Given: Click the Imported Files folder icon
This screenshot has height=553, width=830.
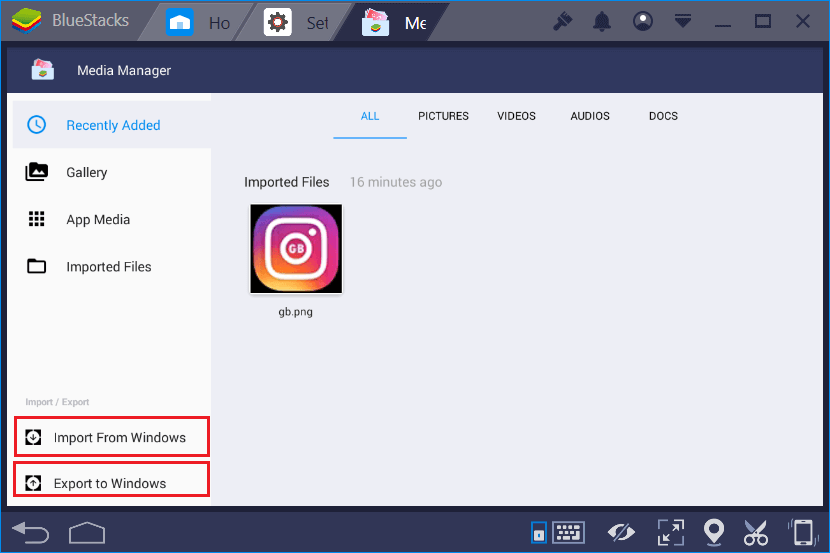Looking at the screenshot, I should point(37,266).
